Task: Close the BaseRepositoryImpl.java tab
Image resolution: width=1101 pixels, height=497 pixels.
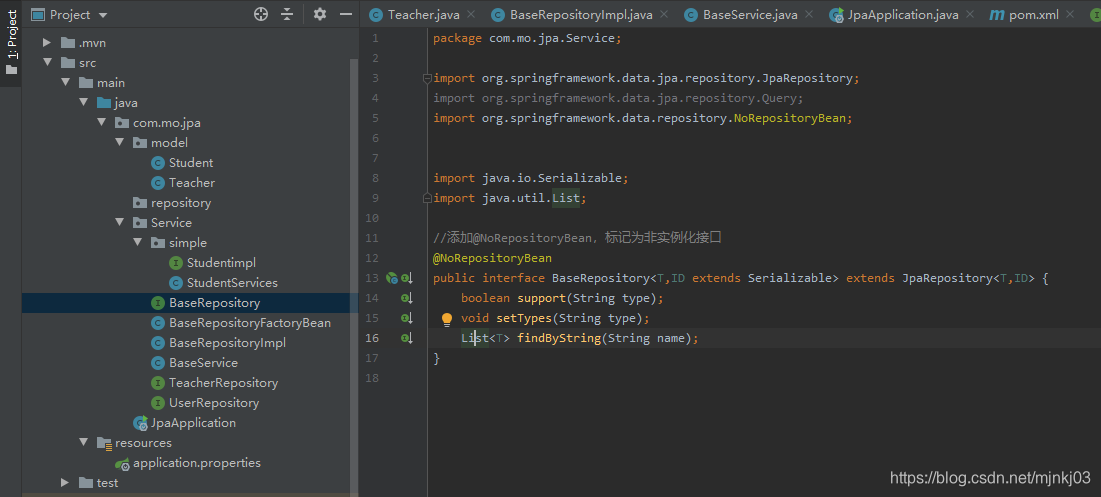Action: pyautogui.click(x=664, y=14)
